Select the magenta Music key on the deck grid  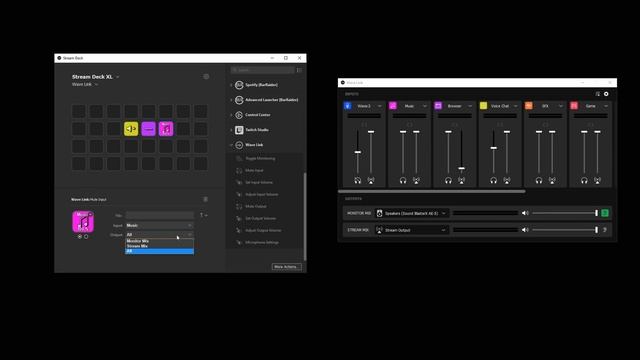166,129
